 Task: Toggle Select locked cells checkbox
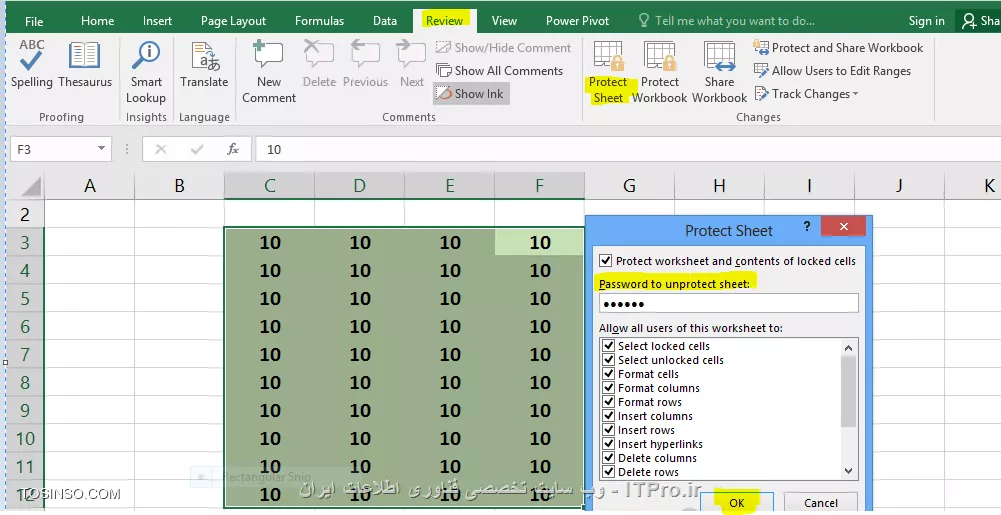[608, 345]
